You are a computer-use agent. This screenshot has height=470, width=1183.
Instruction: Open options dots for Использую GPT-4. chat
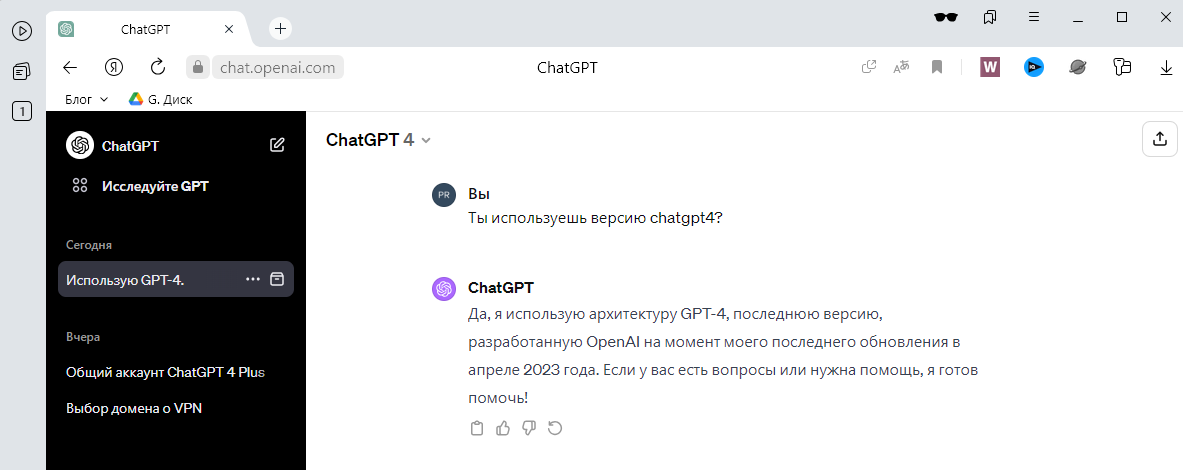tap(253, 279)
